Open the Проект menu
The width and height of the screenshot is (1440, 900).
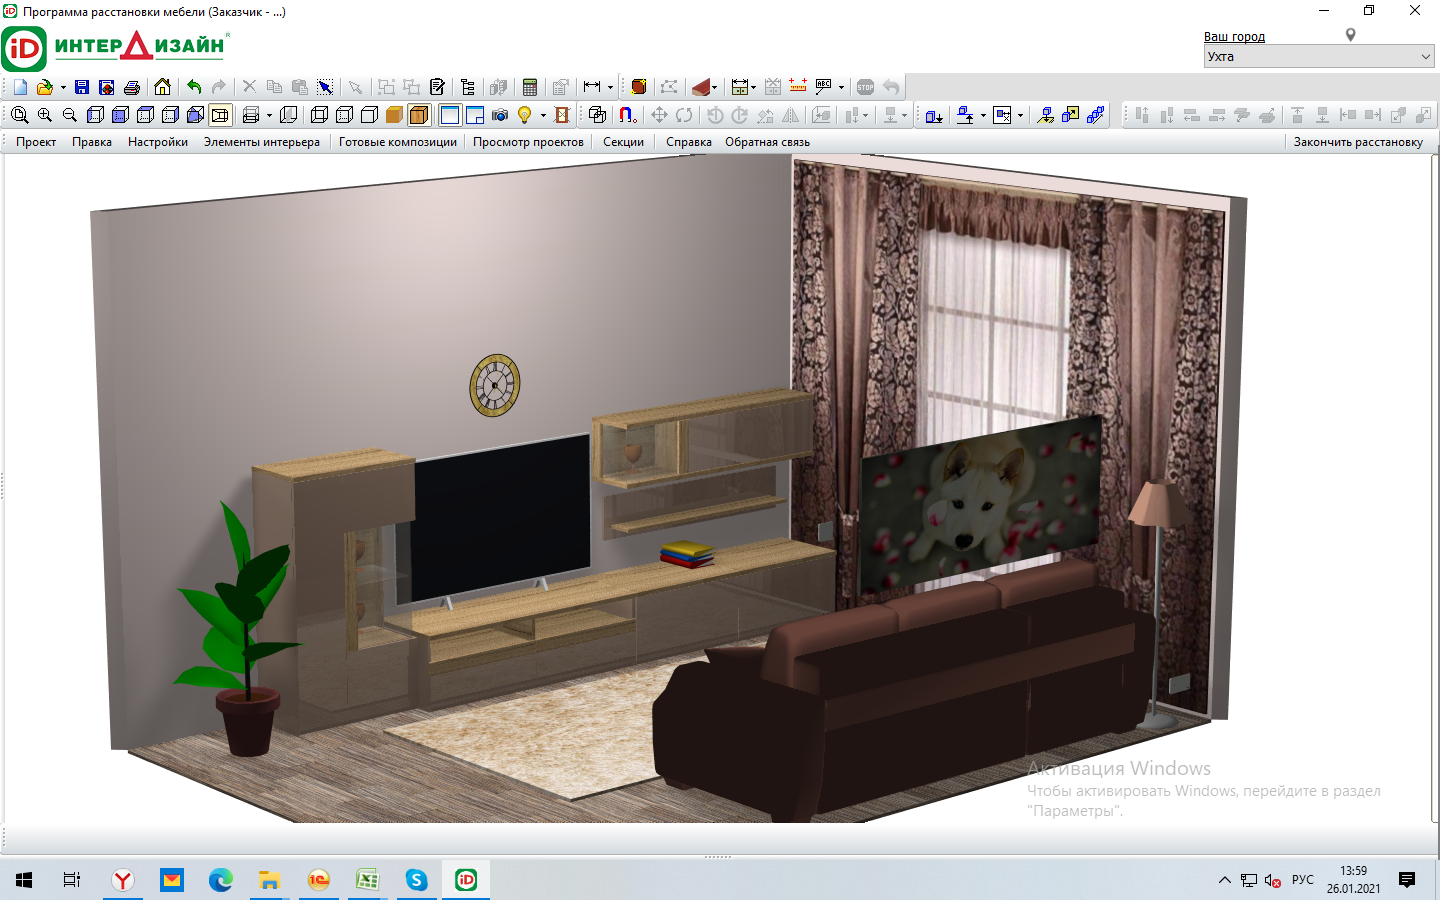[x=36, y=142]
